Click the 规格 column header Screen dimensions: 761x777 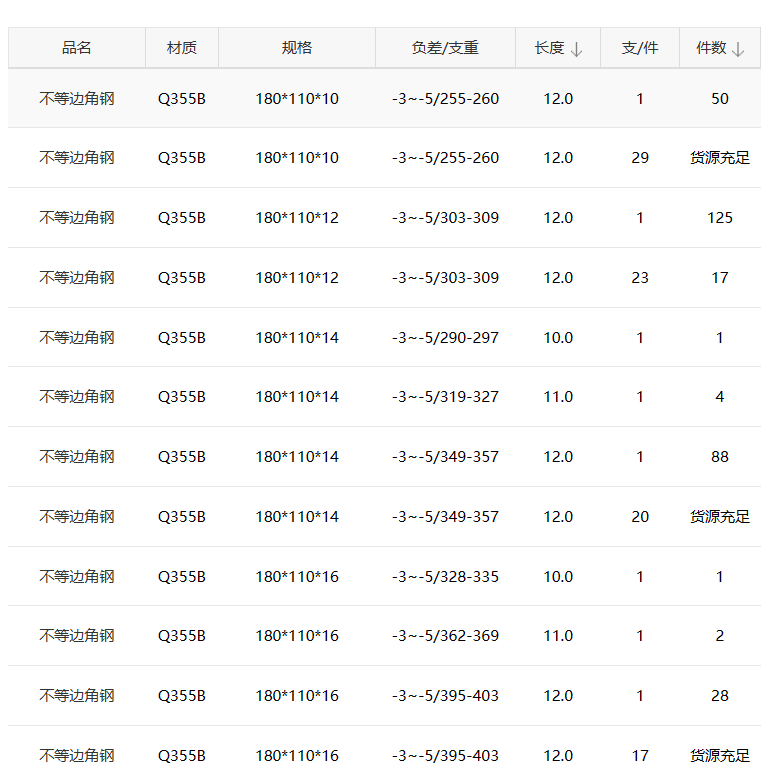click(297, 48)
